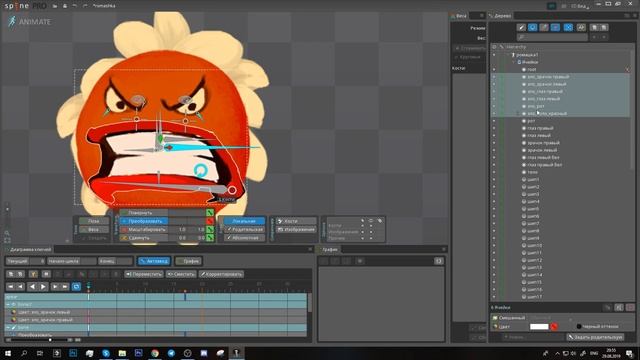Switch to the Дерево panel tab
The height and width of the screenshot is (360, 640).
pyautogui.click(x=500, y=16)
